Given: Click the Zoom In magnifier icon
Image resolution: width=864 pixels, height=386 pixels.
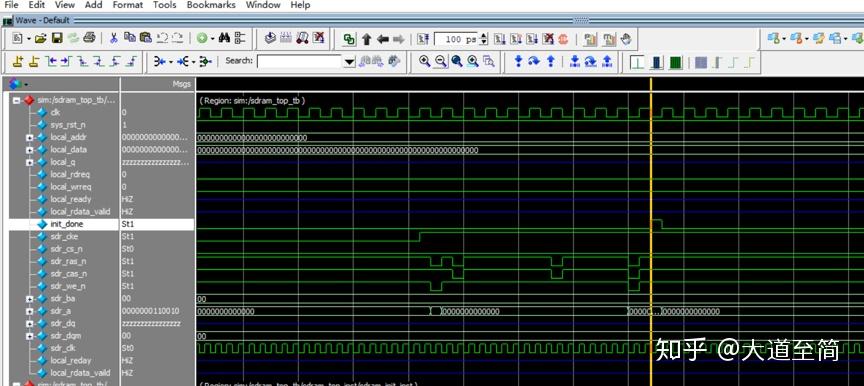Looking at the screenshot, I should [424, 61].
